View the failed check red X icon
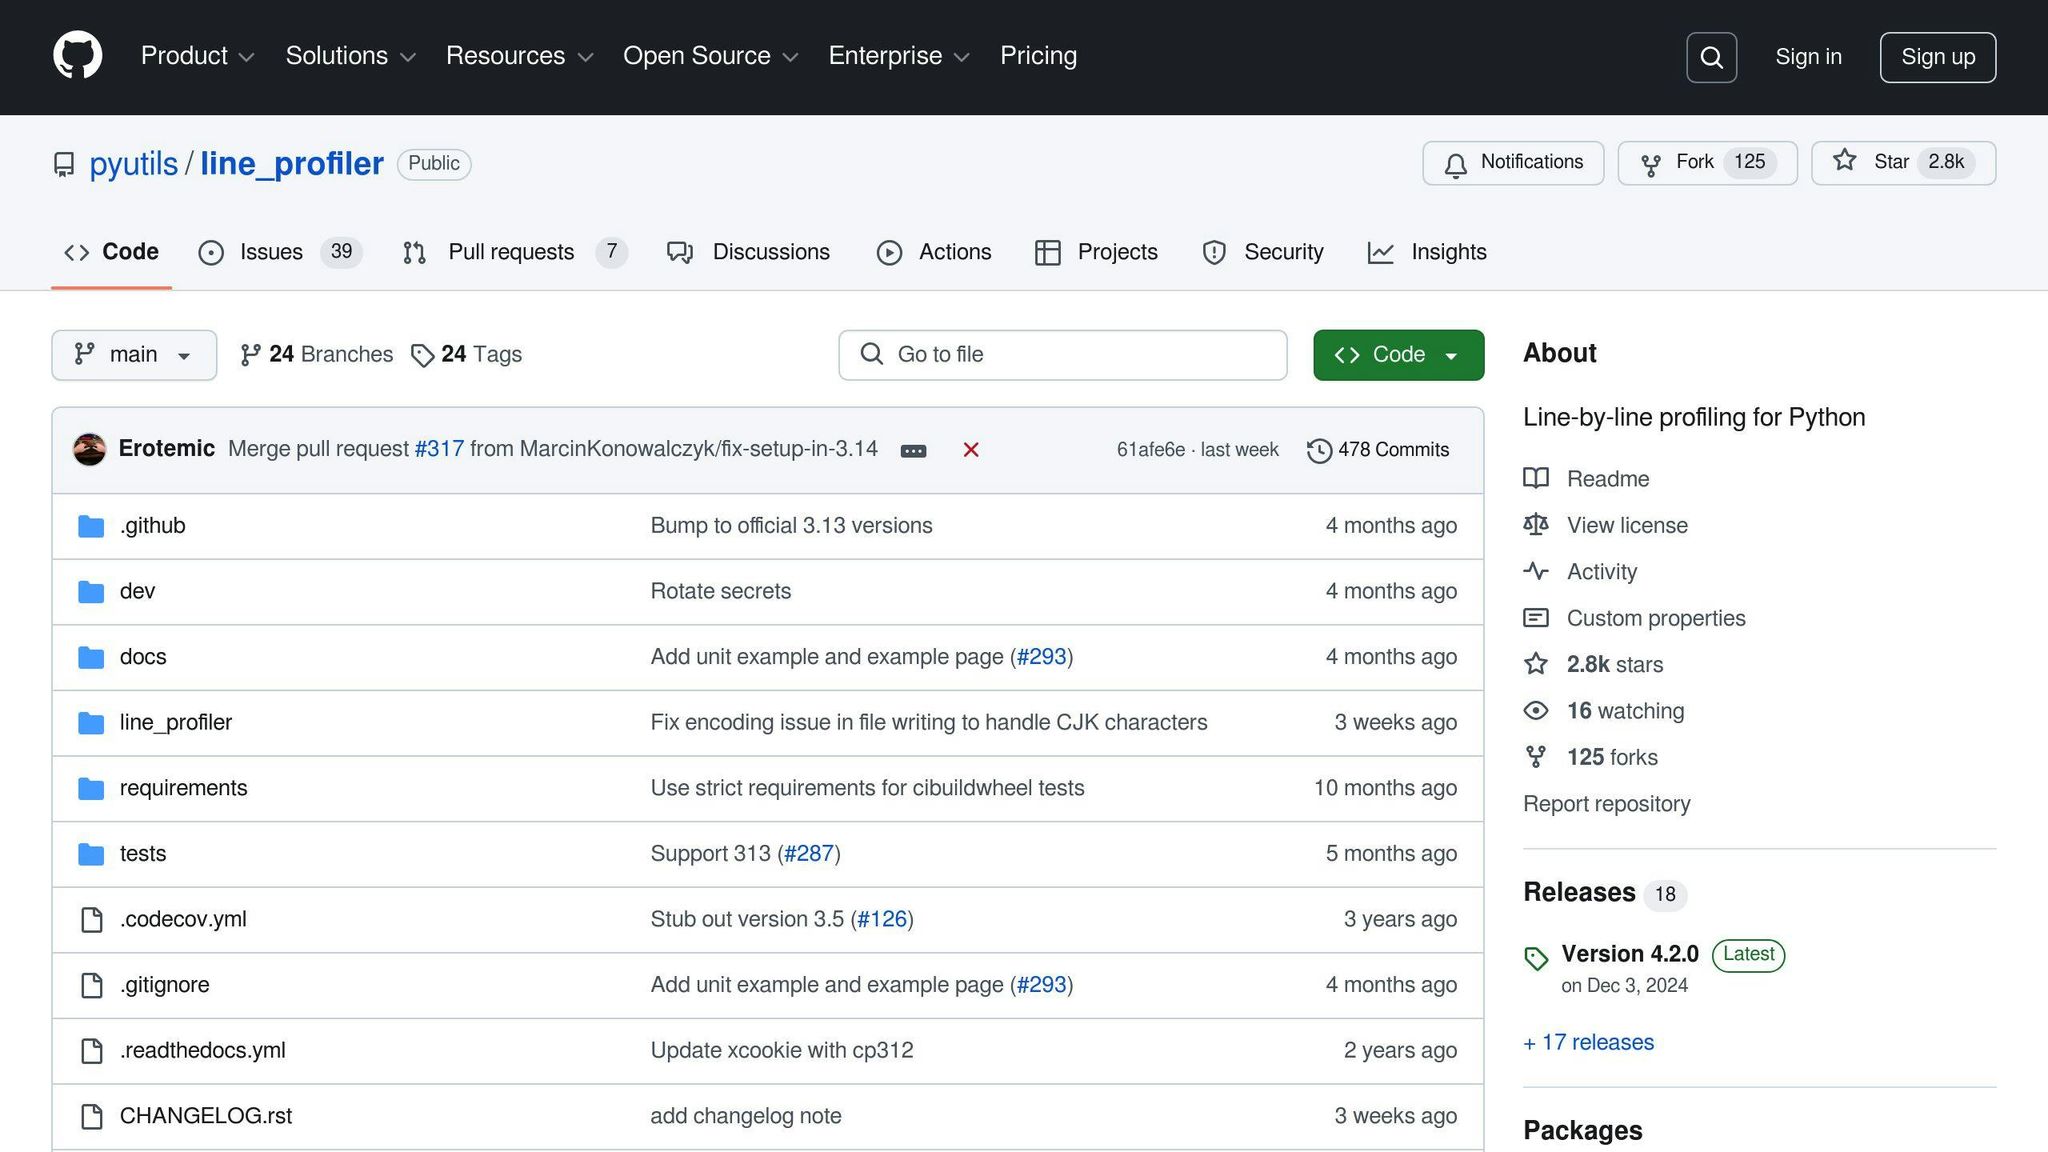Viewport: 2048px width, 1152px height. click(970, 450)
